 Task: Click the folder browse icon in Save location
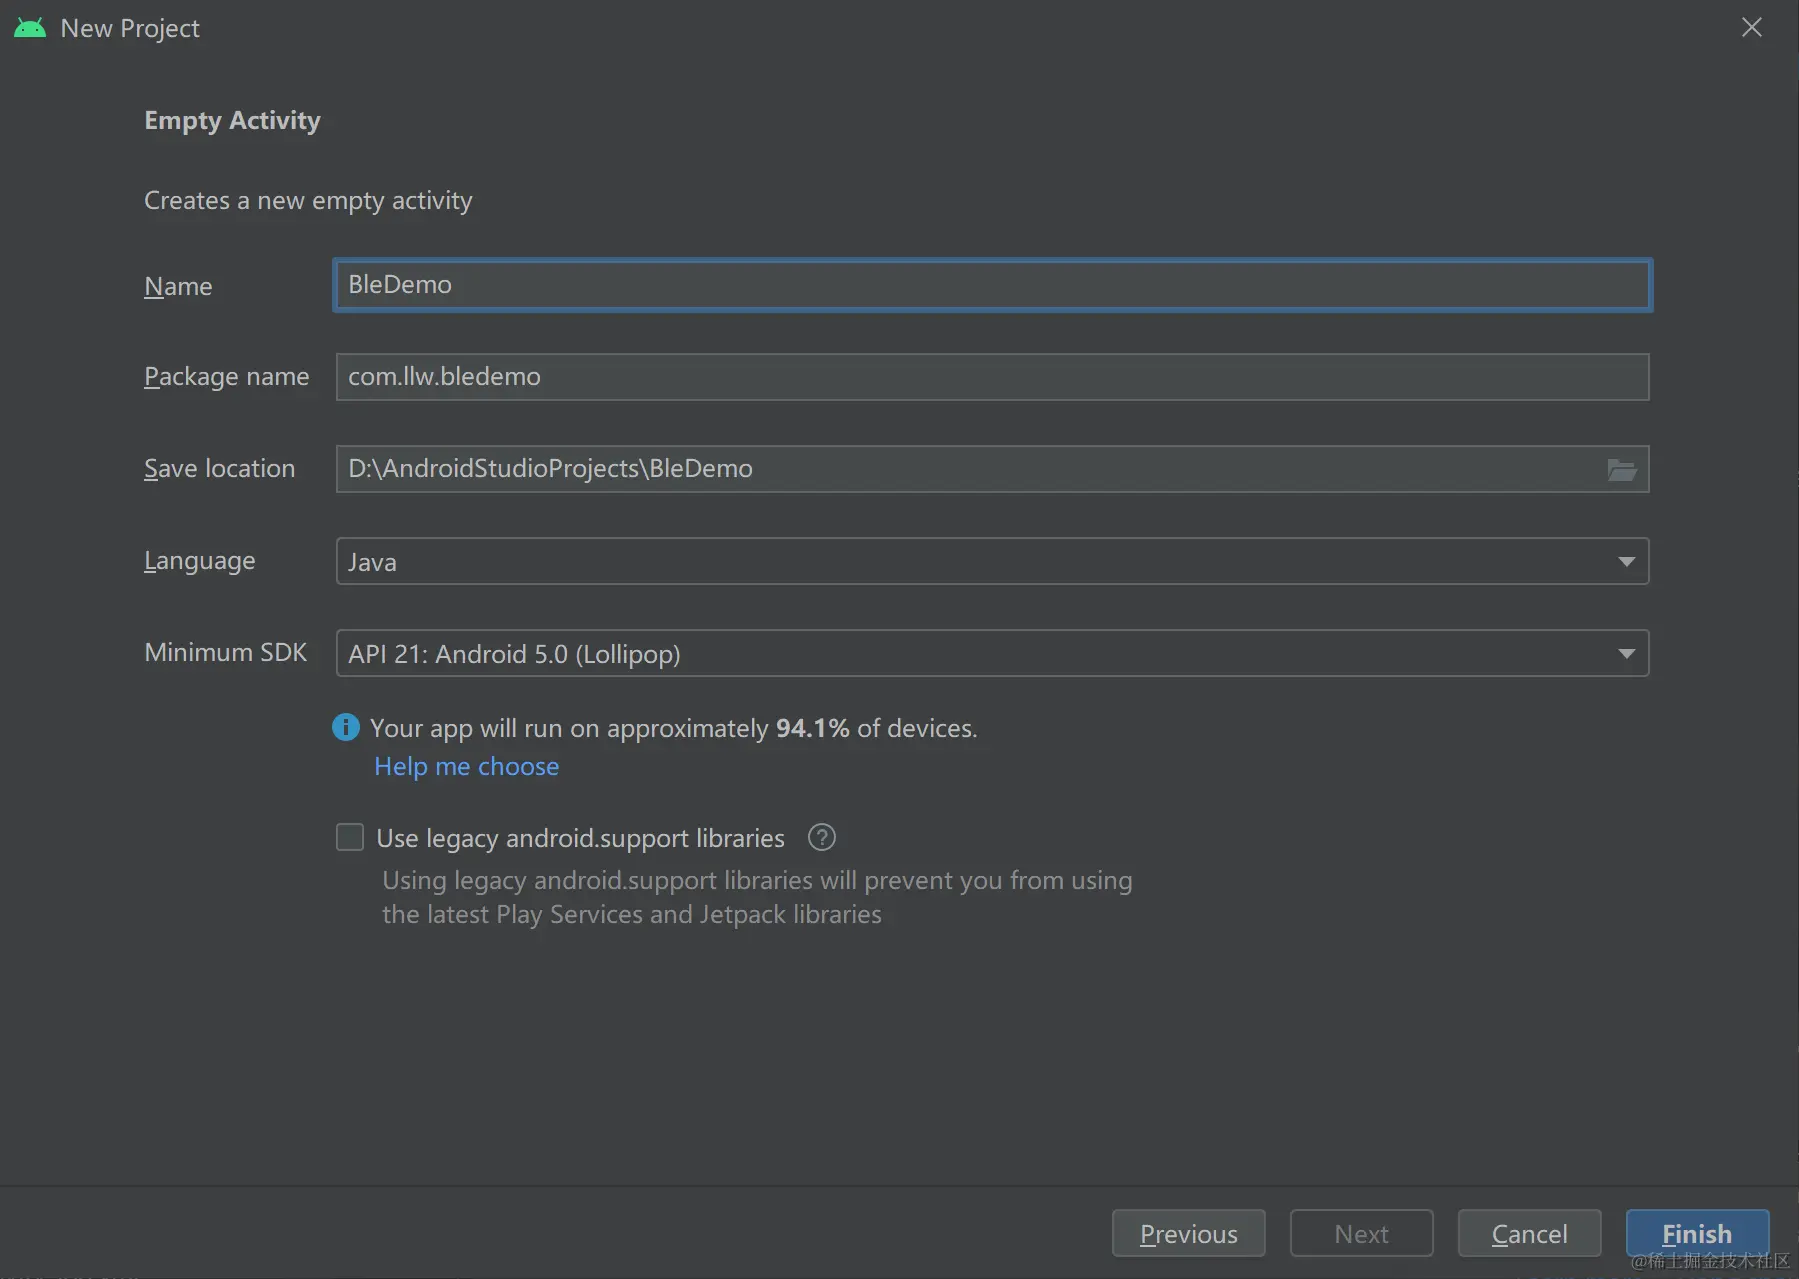pos(1621,469)
